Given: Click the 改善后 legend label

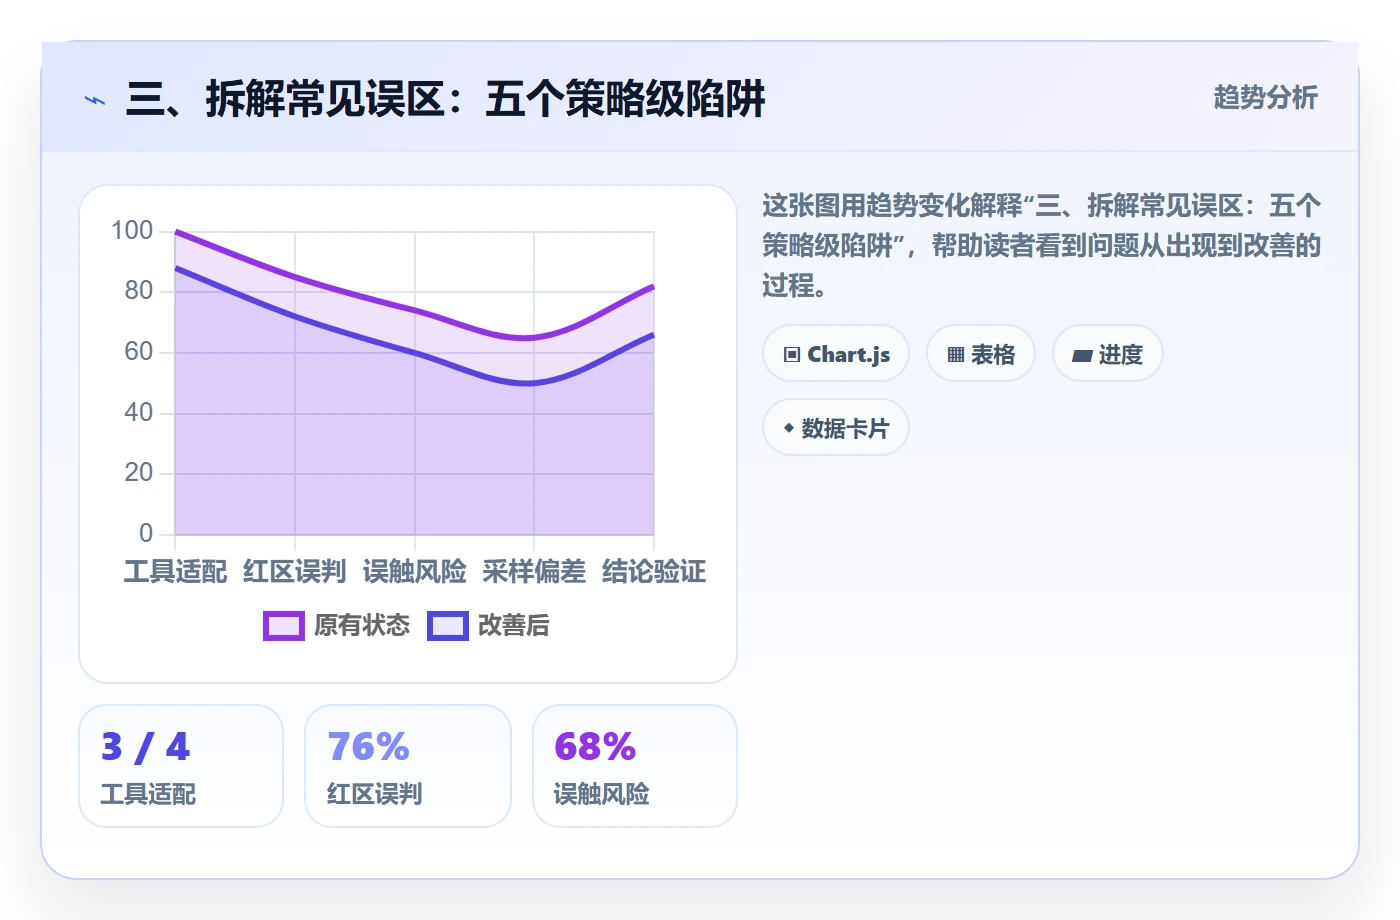Looking at the screenshot, I should (x=514, y=626).
